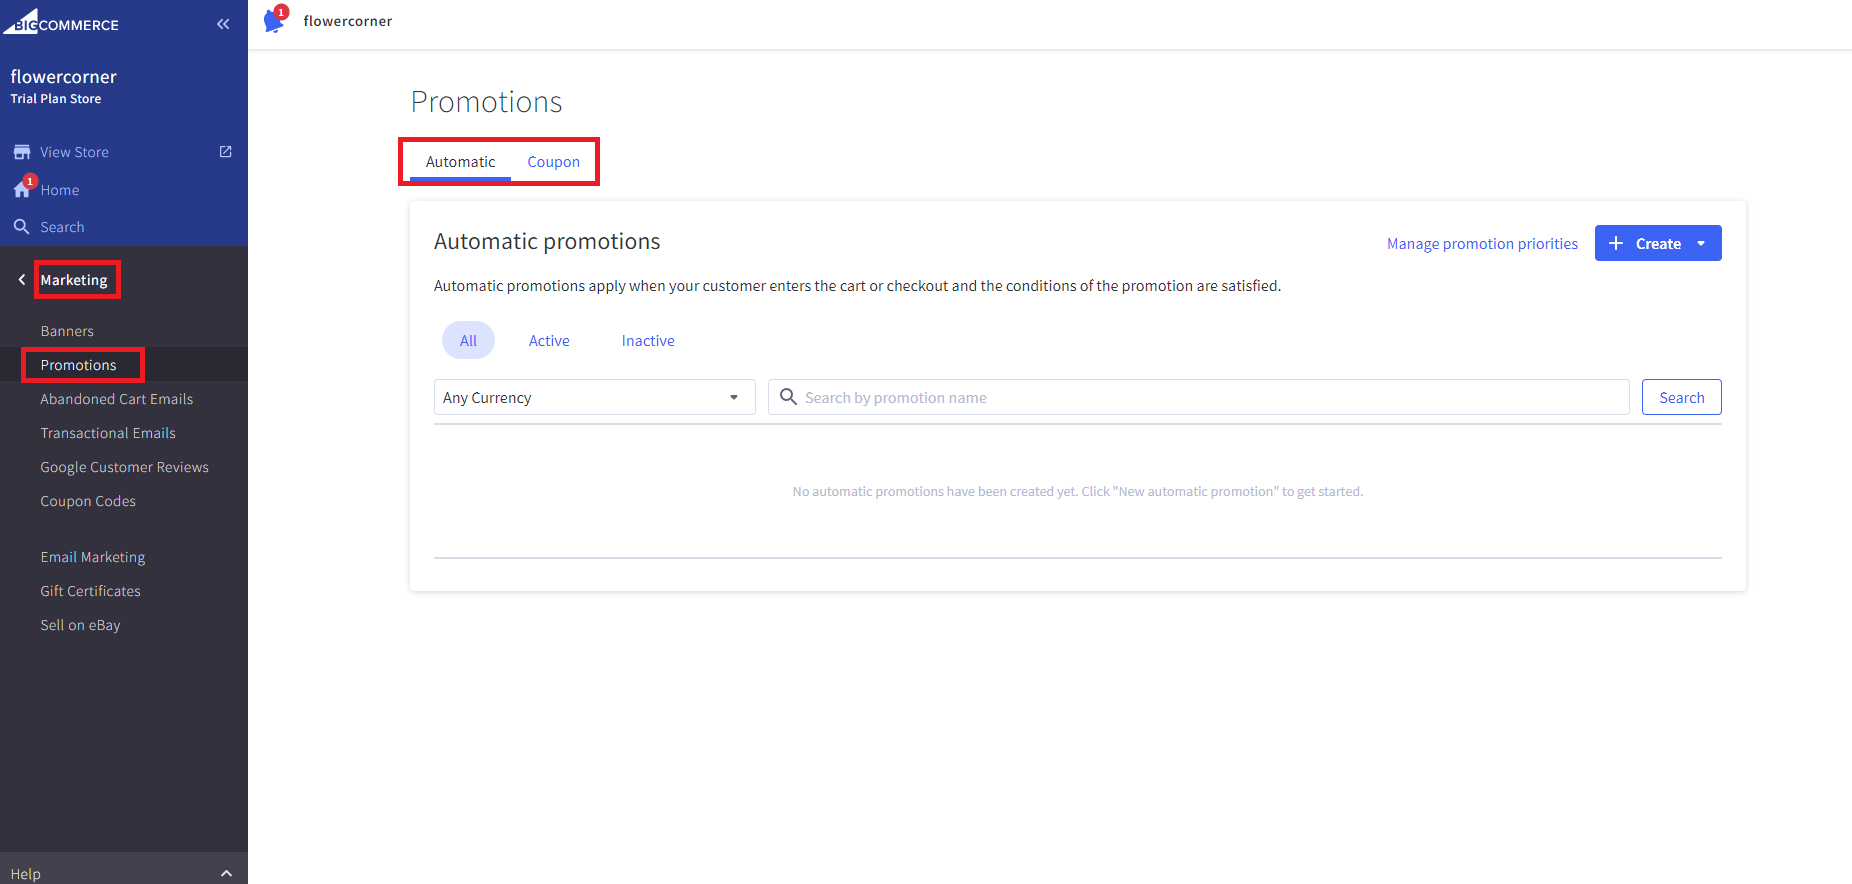The image size is (1852, 884).
Task: Click the Help label in sidebar
Action: (x=26, y=874)
